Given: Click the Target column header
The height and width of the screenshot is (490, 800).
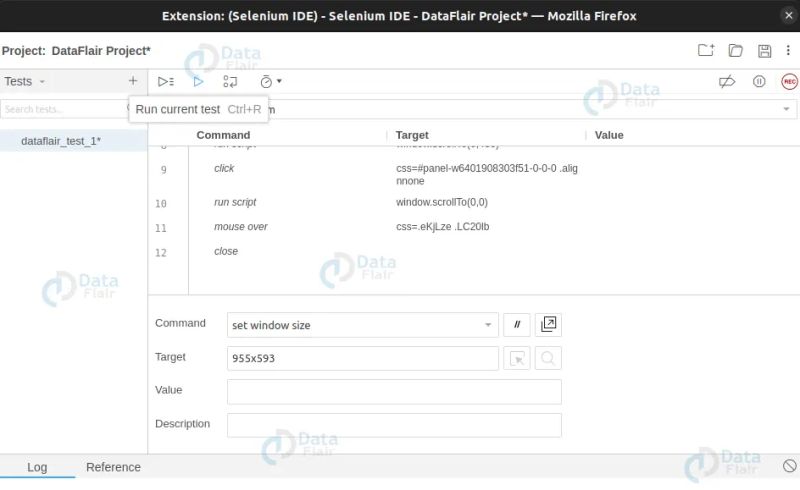Looking at the screenshot, I should 412,135.
